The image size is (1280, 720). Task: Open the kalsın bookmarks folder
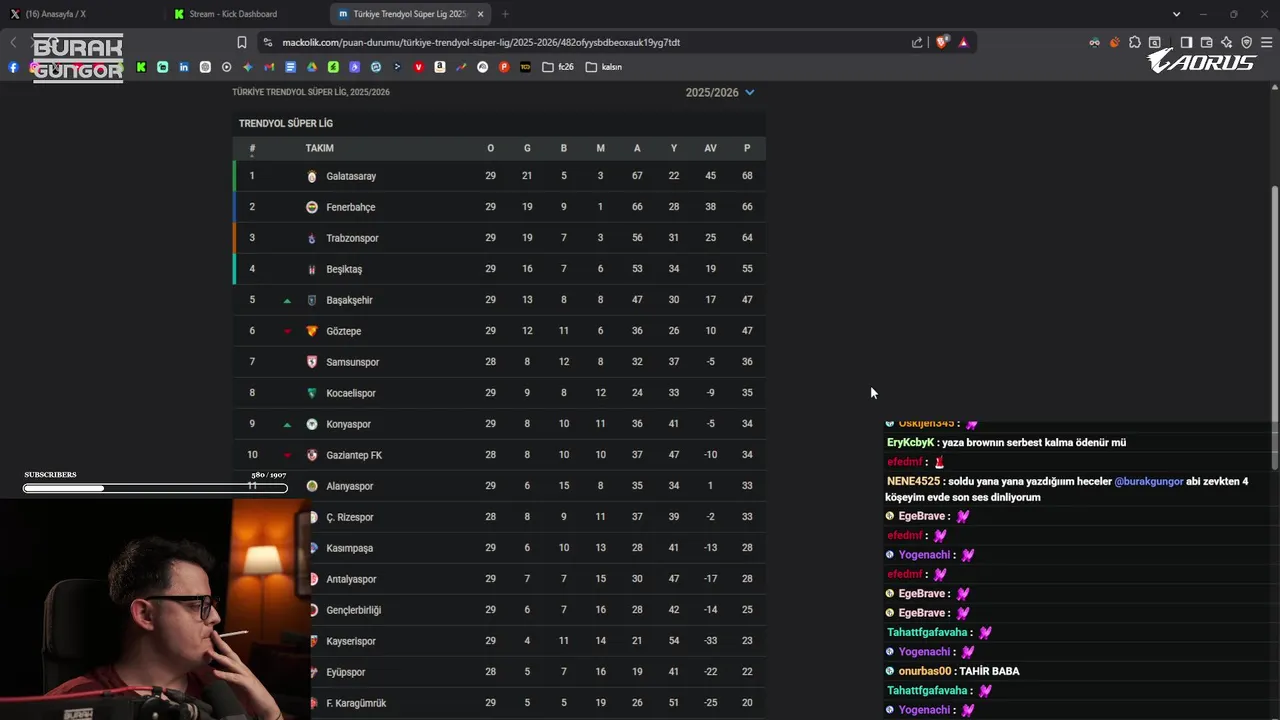604,67
